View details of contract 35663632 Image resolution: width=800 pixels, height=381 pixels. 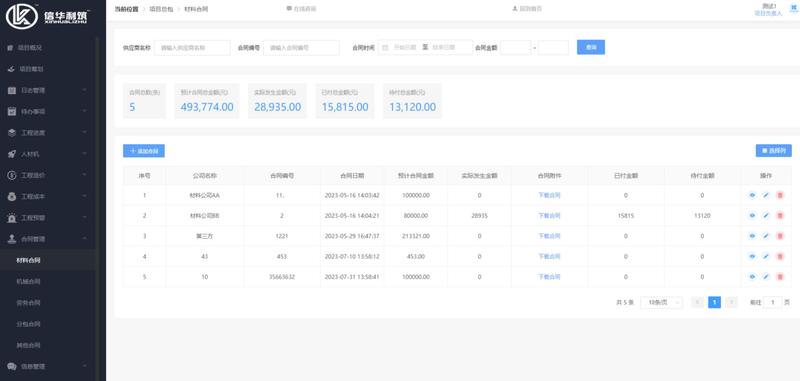tap(752, 276)
